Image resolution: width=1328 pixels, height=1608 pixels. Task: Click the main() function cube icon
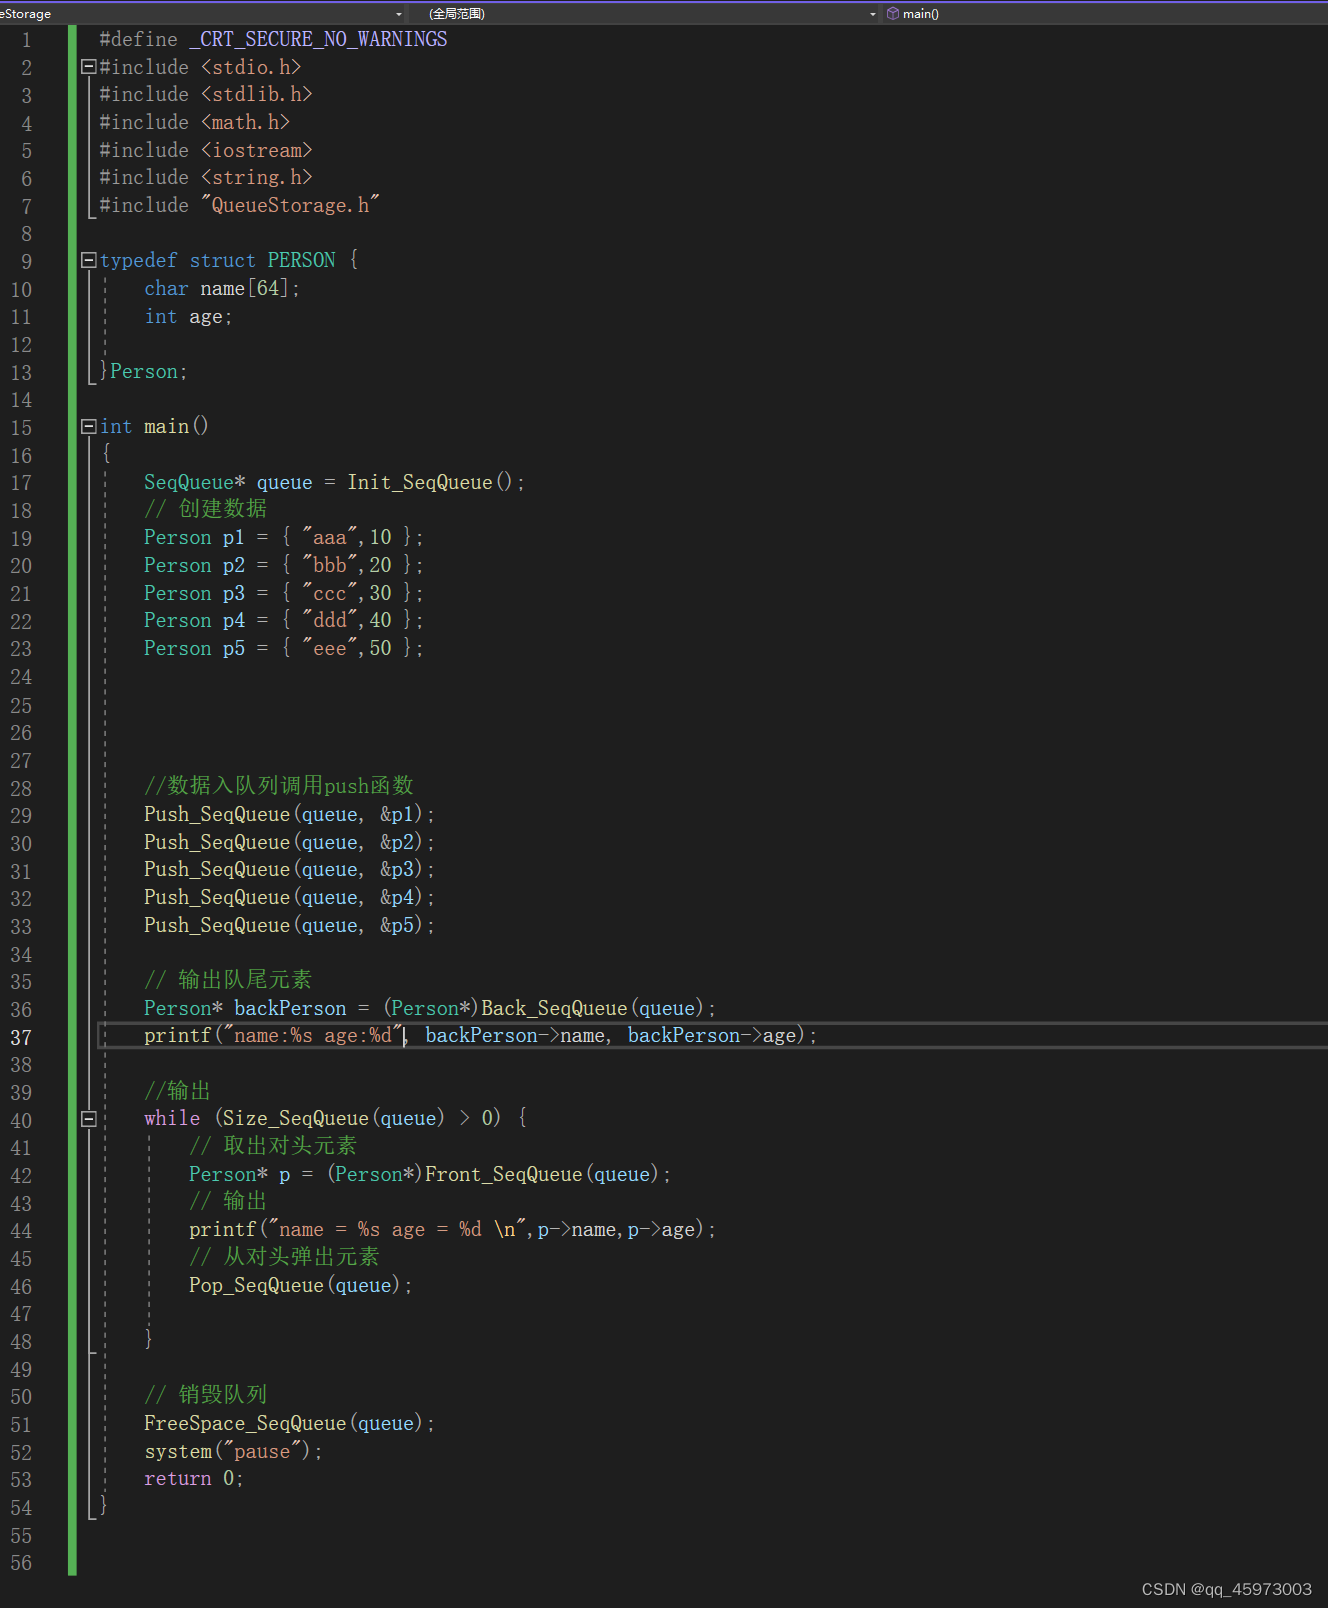[x=893, y=13]
